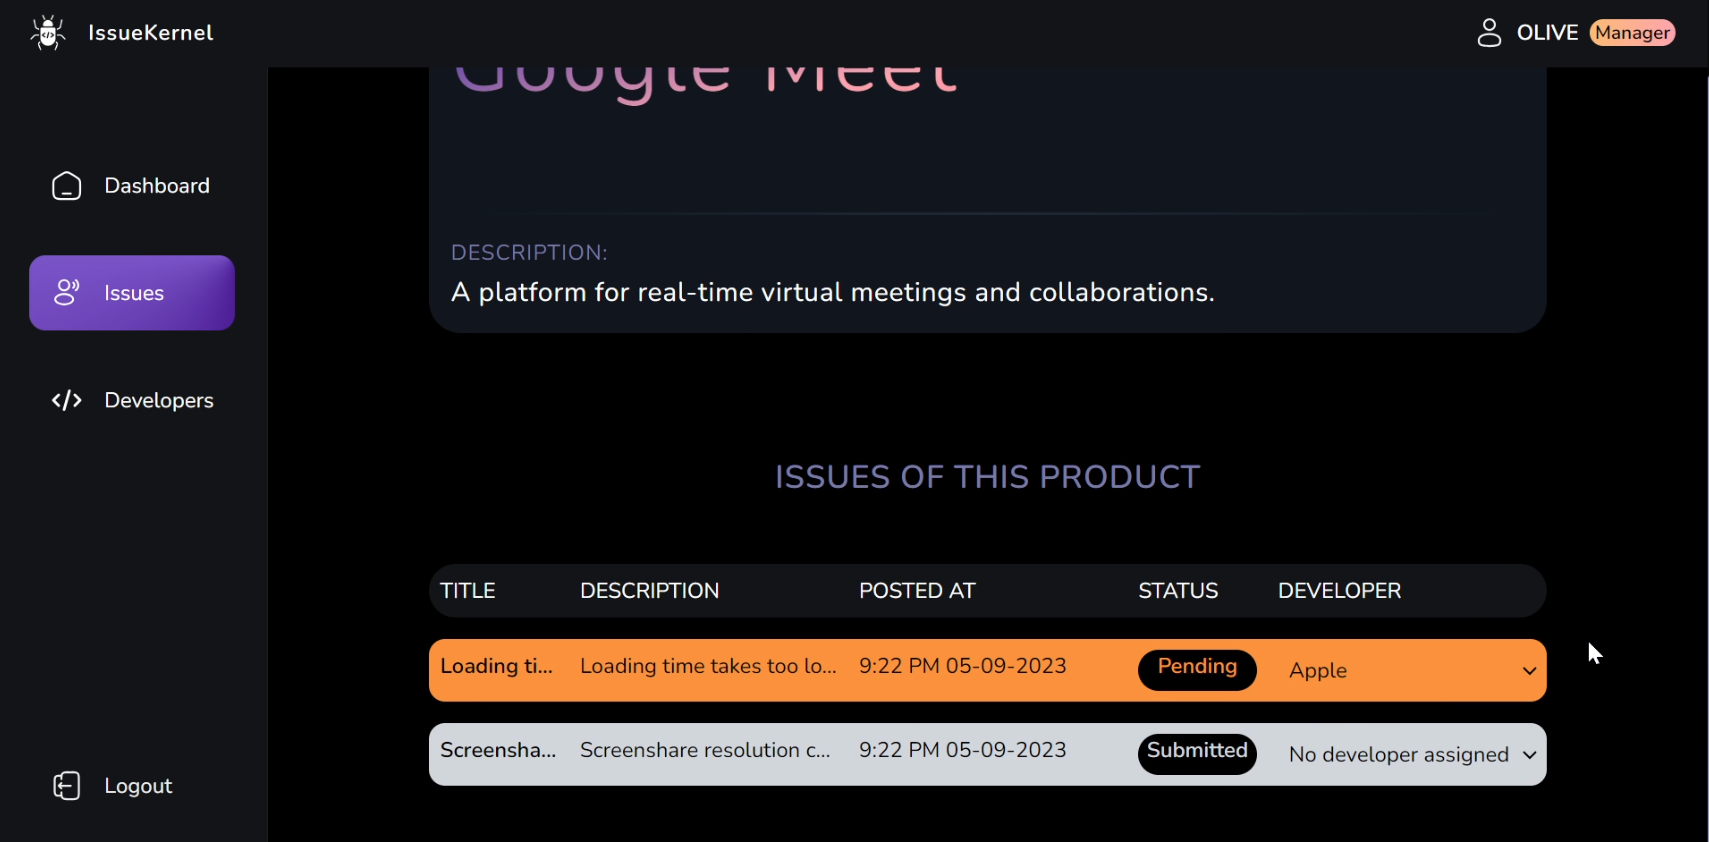Click the IssueKernel brand name
Image resolution: width=1709 pixels, height=842 pixels.
pyautogui.click(x=151, y=33)
